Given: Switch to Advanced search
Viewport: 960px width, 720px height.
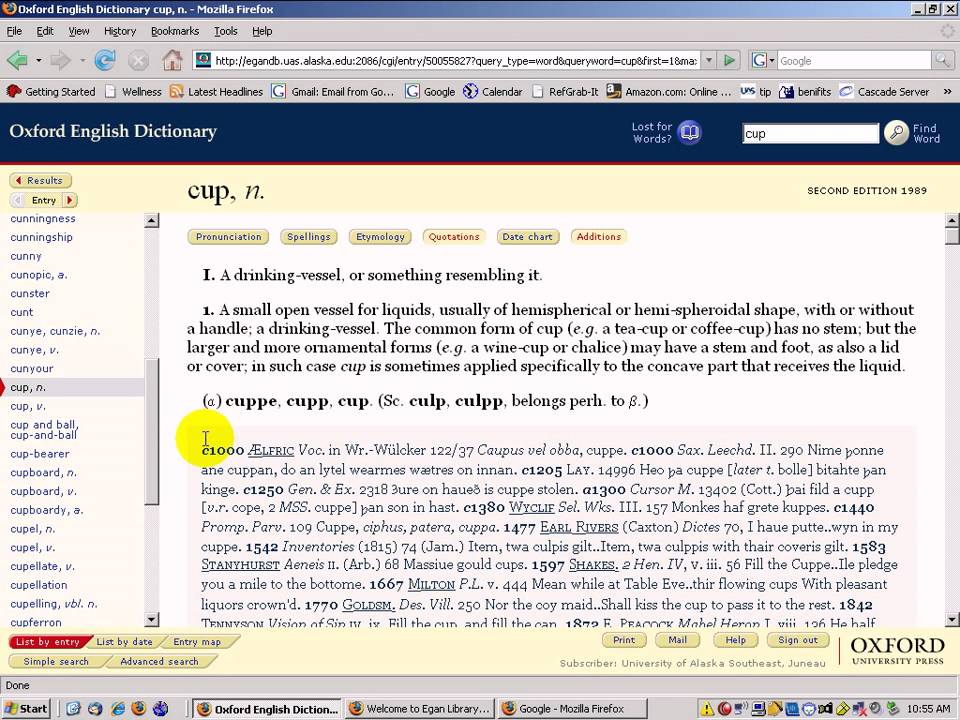Looking at the screenshot, I should pyautogui.click(x=159, y=662).
